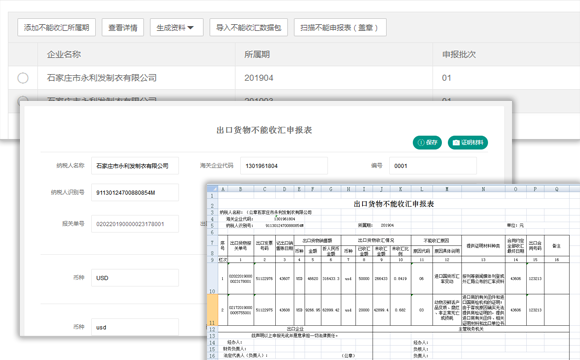580x360 pixels.
Task: Click batch value 01 in the 201904 row
Action: pyautogui.click(x=446, y=78)
